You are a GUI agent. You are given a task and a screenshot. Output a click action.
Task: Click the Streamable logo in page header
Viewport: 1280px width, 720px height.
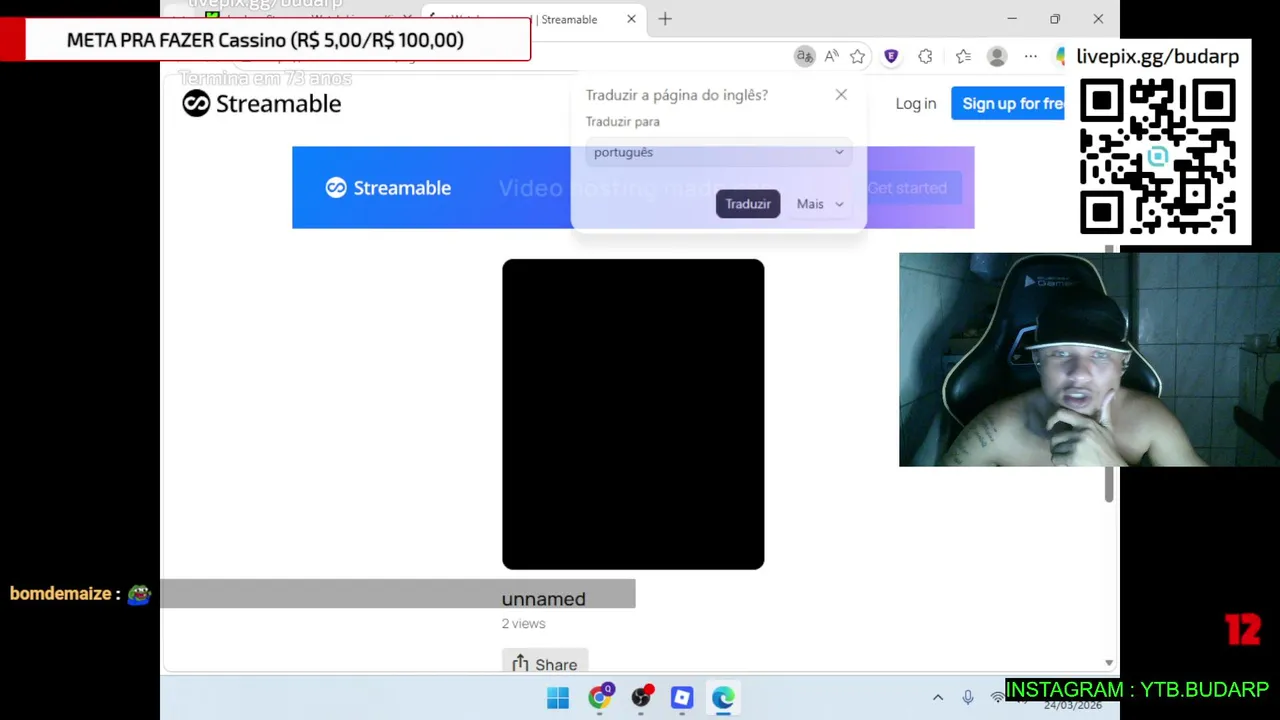[x=262, y=103]
